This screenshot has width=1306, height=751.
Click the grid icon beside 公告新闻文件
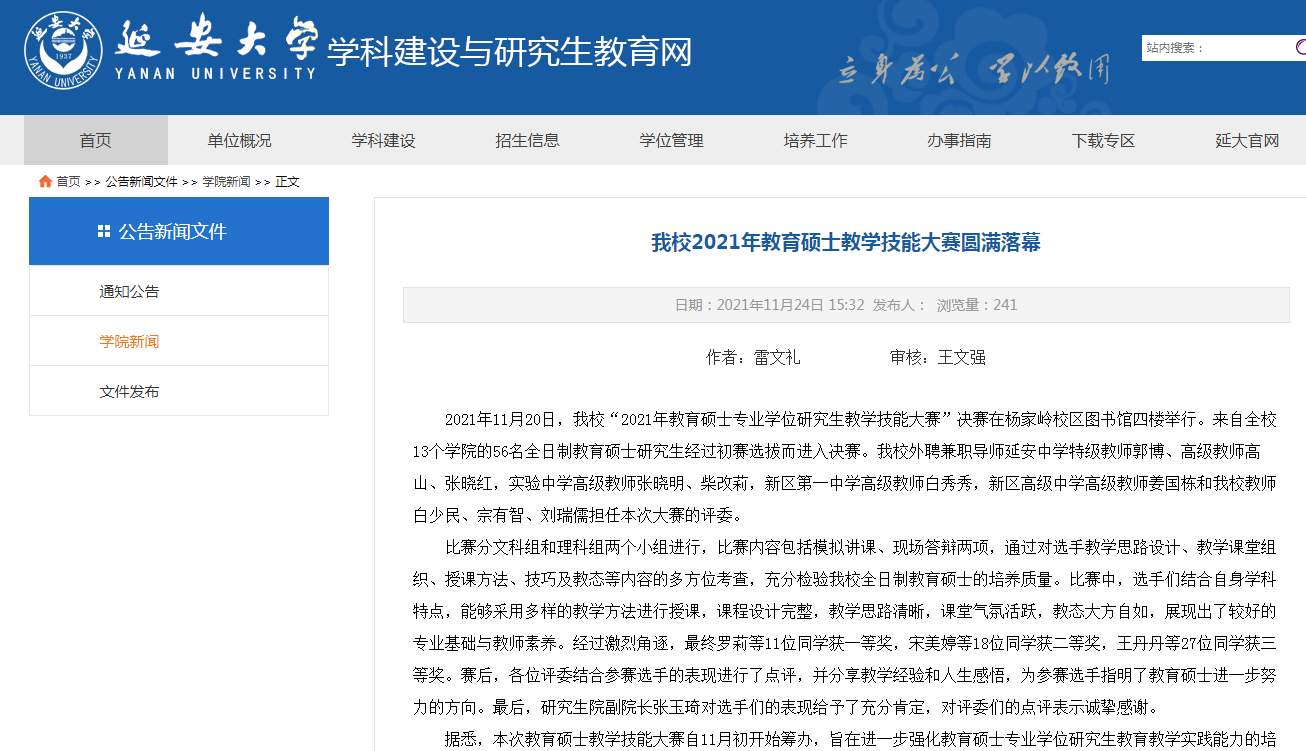coord(103,231)
